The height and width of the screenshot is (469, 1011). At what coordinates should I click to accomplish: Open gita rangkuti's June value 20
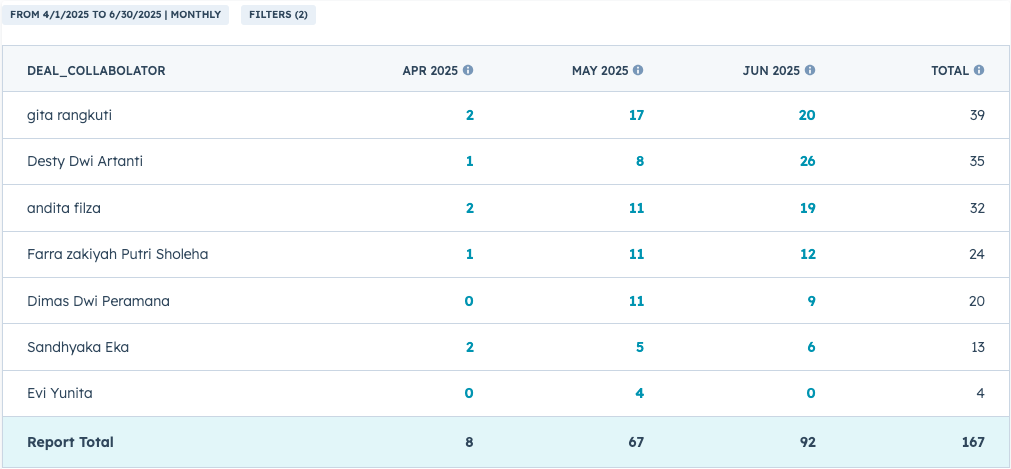click(x=806, y=115)
